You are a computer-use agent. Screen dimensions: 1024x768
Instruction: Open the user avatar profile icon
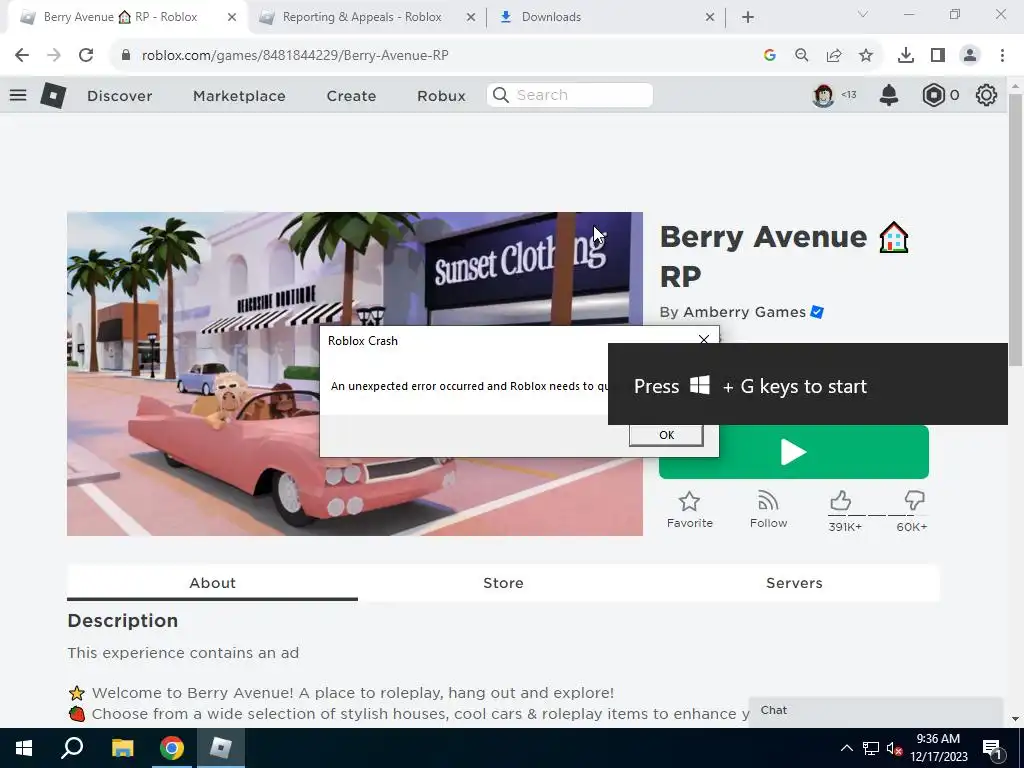click(824, 95)
